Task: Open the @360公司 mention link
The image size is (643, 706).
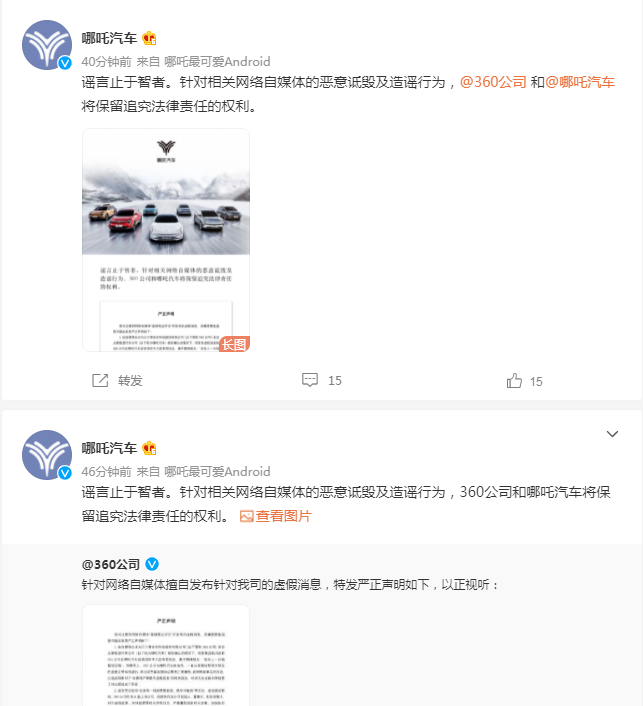Action: coord(493,82)
